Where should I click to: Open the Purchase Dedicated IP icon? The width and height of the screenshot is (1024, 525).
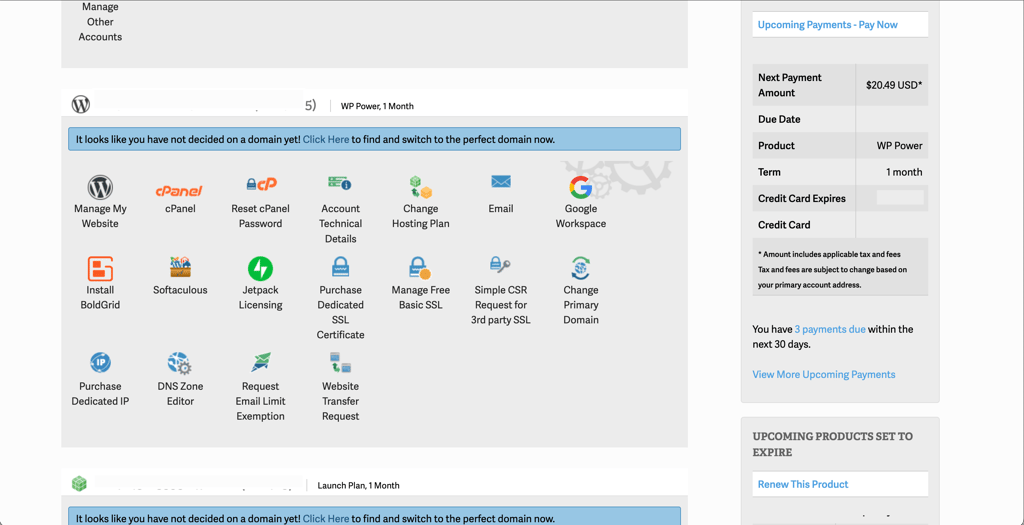click(100, 362)
